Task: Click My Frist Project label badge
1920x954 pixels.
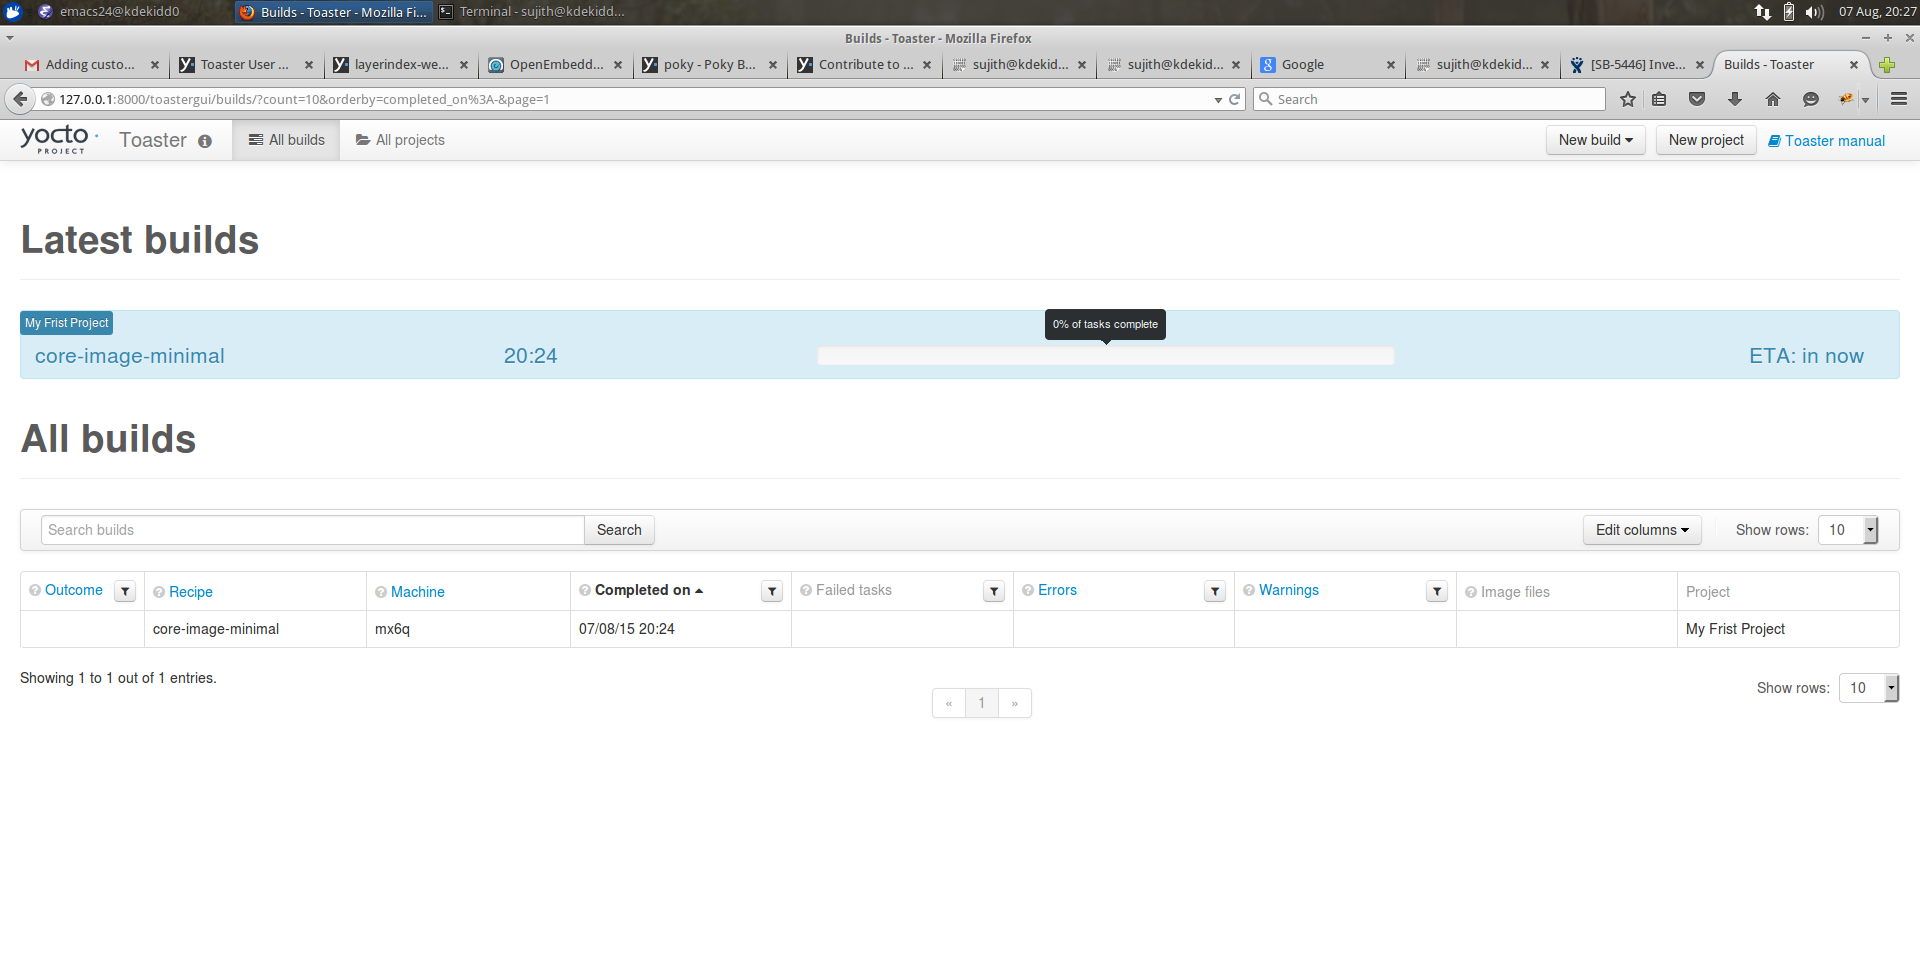Action: pyautogui.click(x=66, y=323)
